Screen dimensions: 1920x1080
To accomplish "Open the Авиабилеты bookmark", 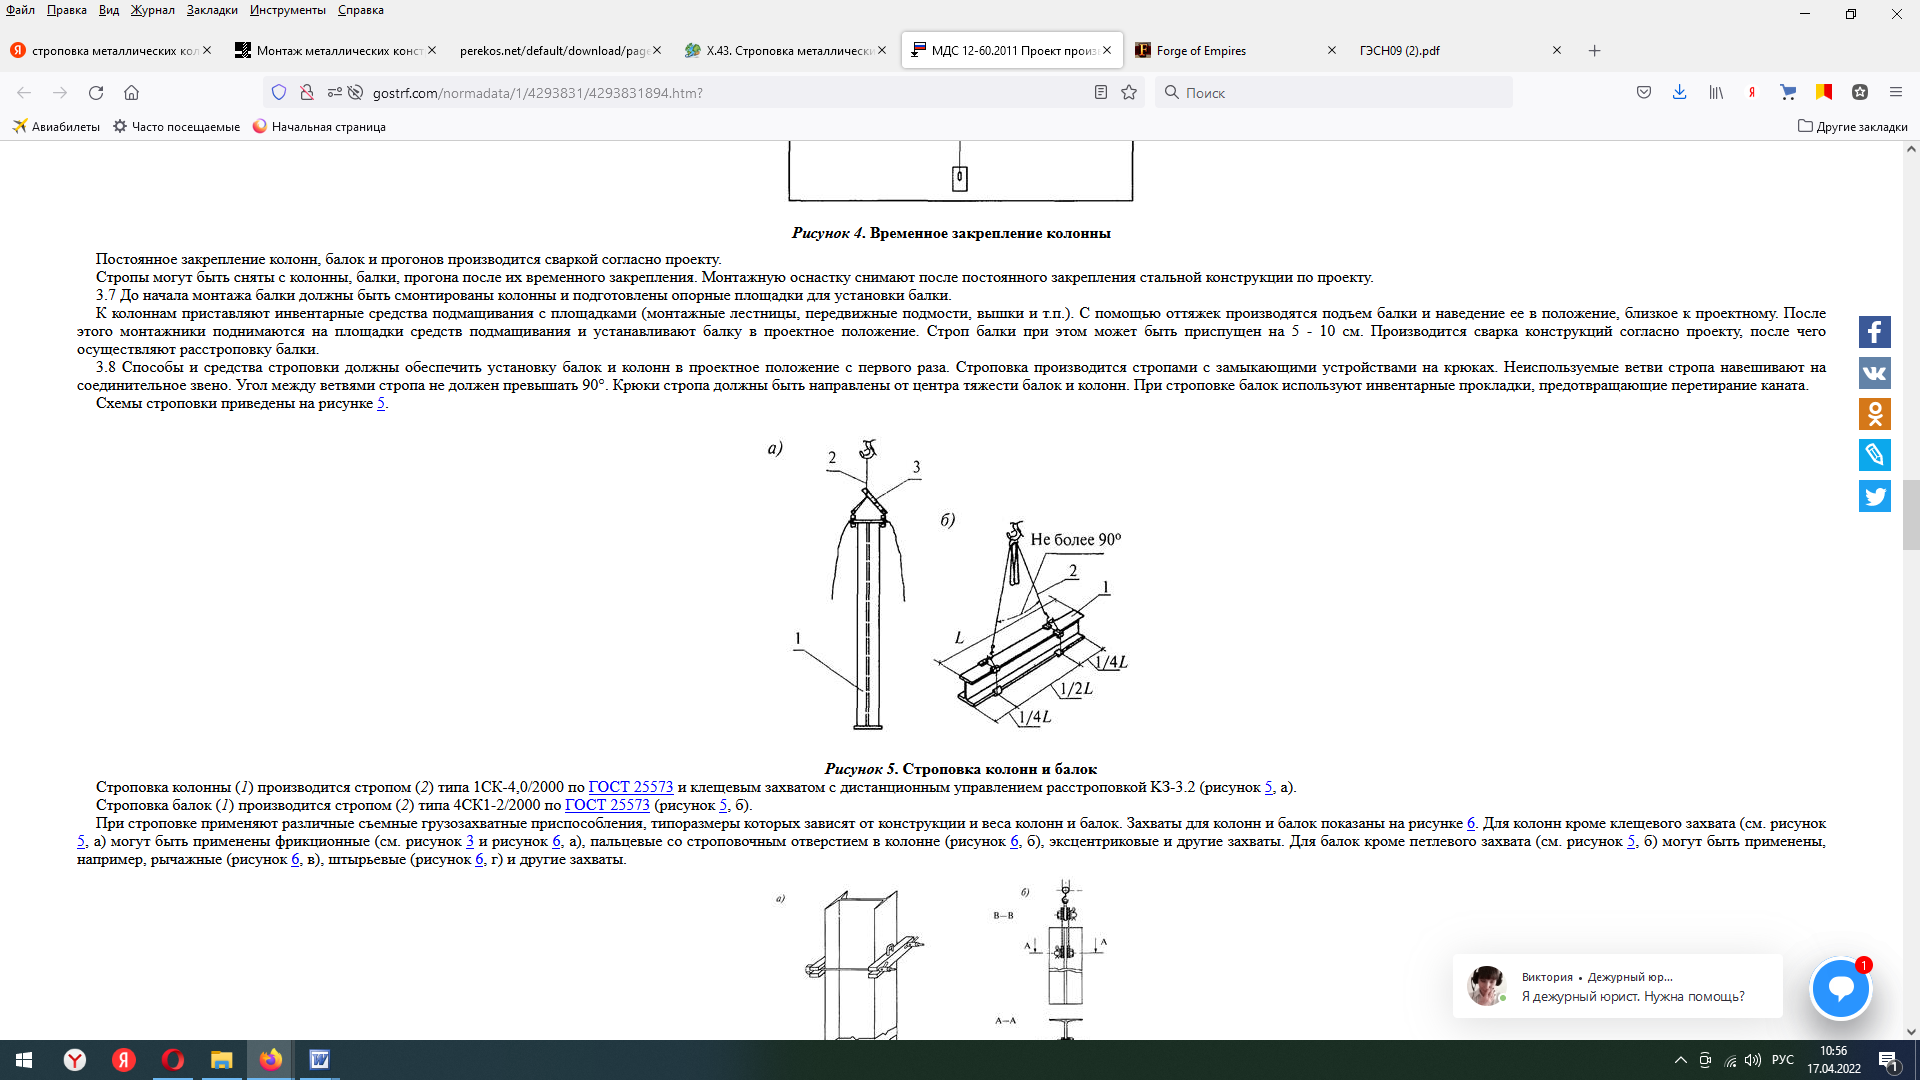I will pyautogui.click(x=56, y=126).
